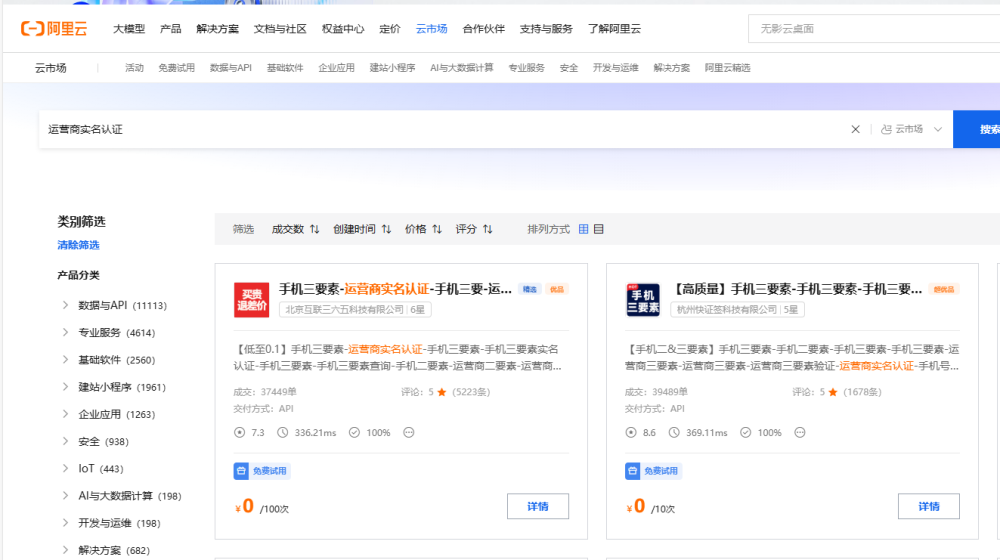
Task: Click the 369.11ms response time icon
Action: pyautogui.click(x=674, y=432)
